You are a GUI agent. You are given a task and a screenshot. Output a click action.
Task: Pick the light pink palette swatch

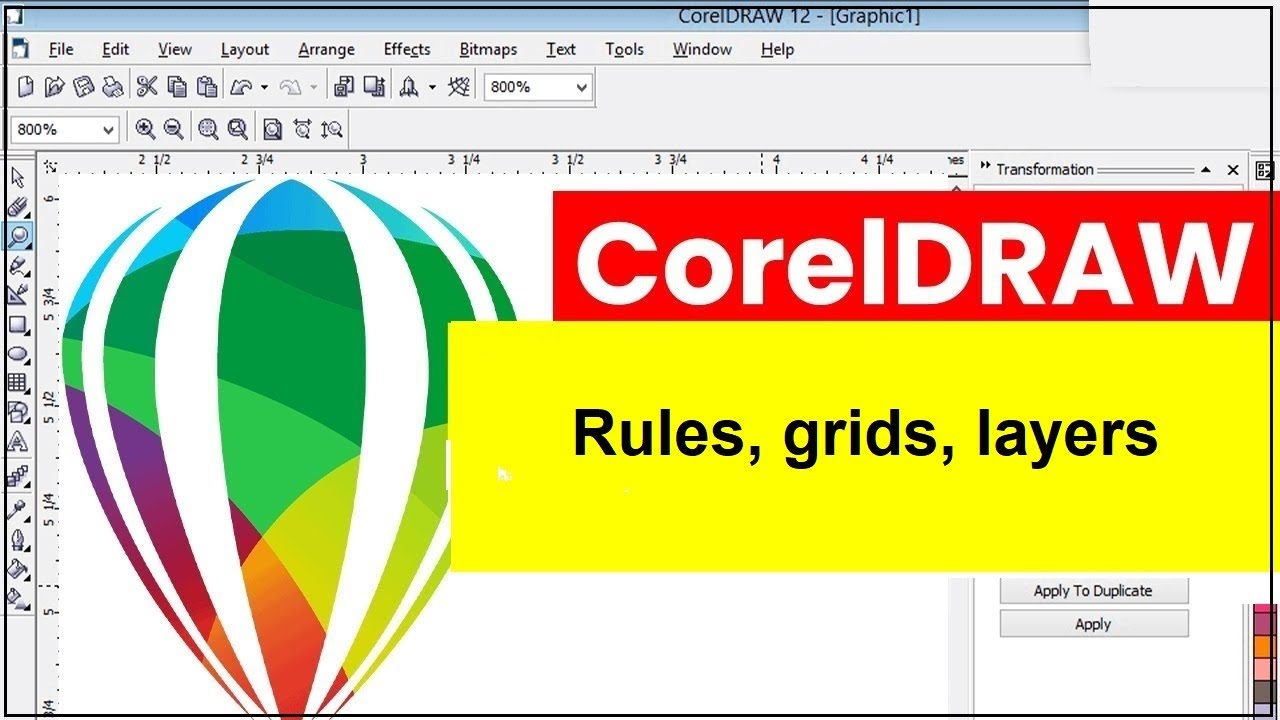coord(1264,668)
